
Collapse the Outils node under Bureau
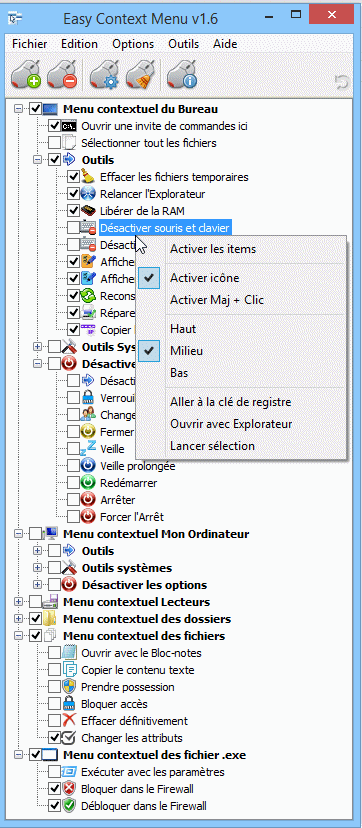(x=37, y=159)
